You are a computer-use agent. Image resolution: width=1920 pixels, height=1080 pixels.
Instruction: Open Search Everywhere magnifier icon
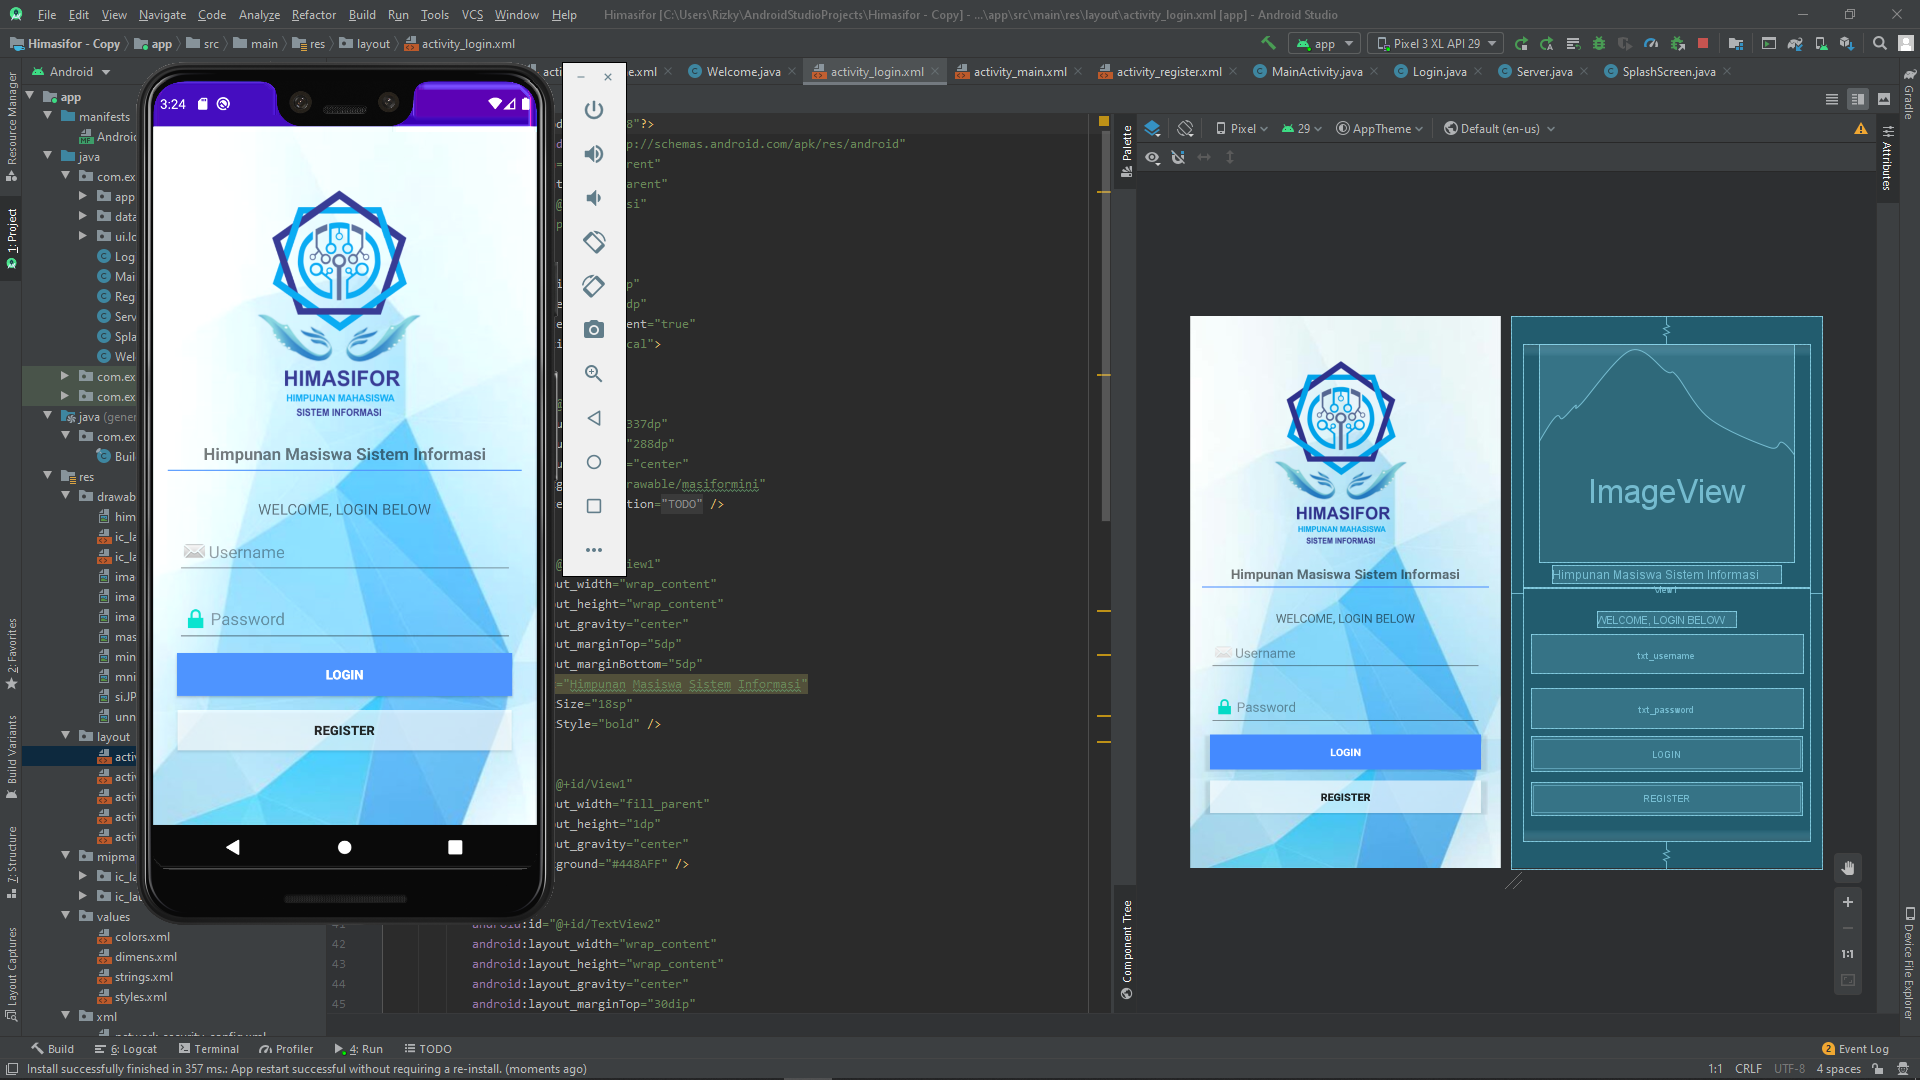tap(1879, 43)
